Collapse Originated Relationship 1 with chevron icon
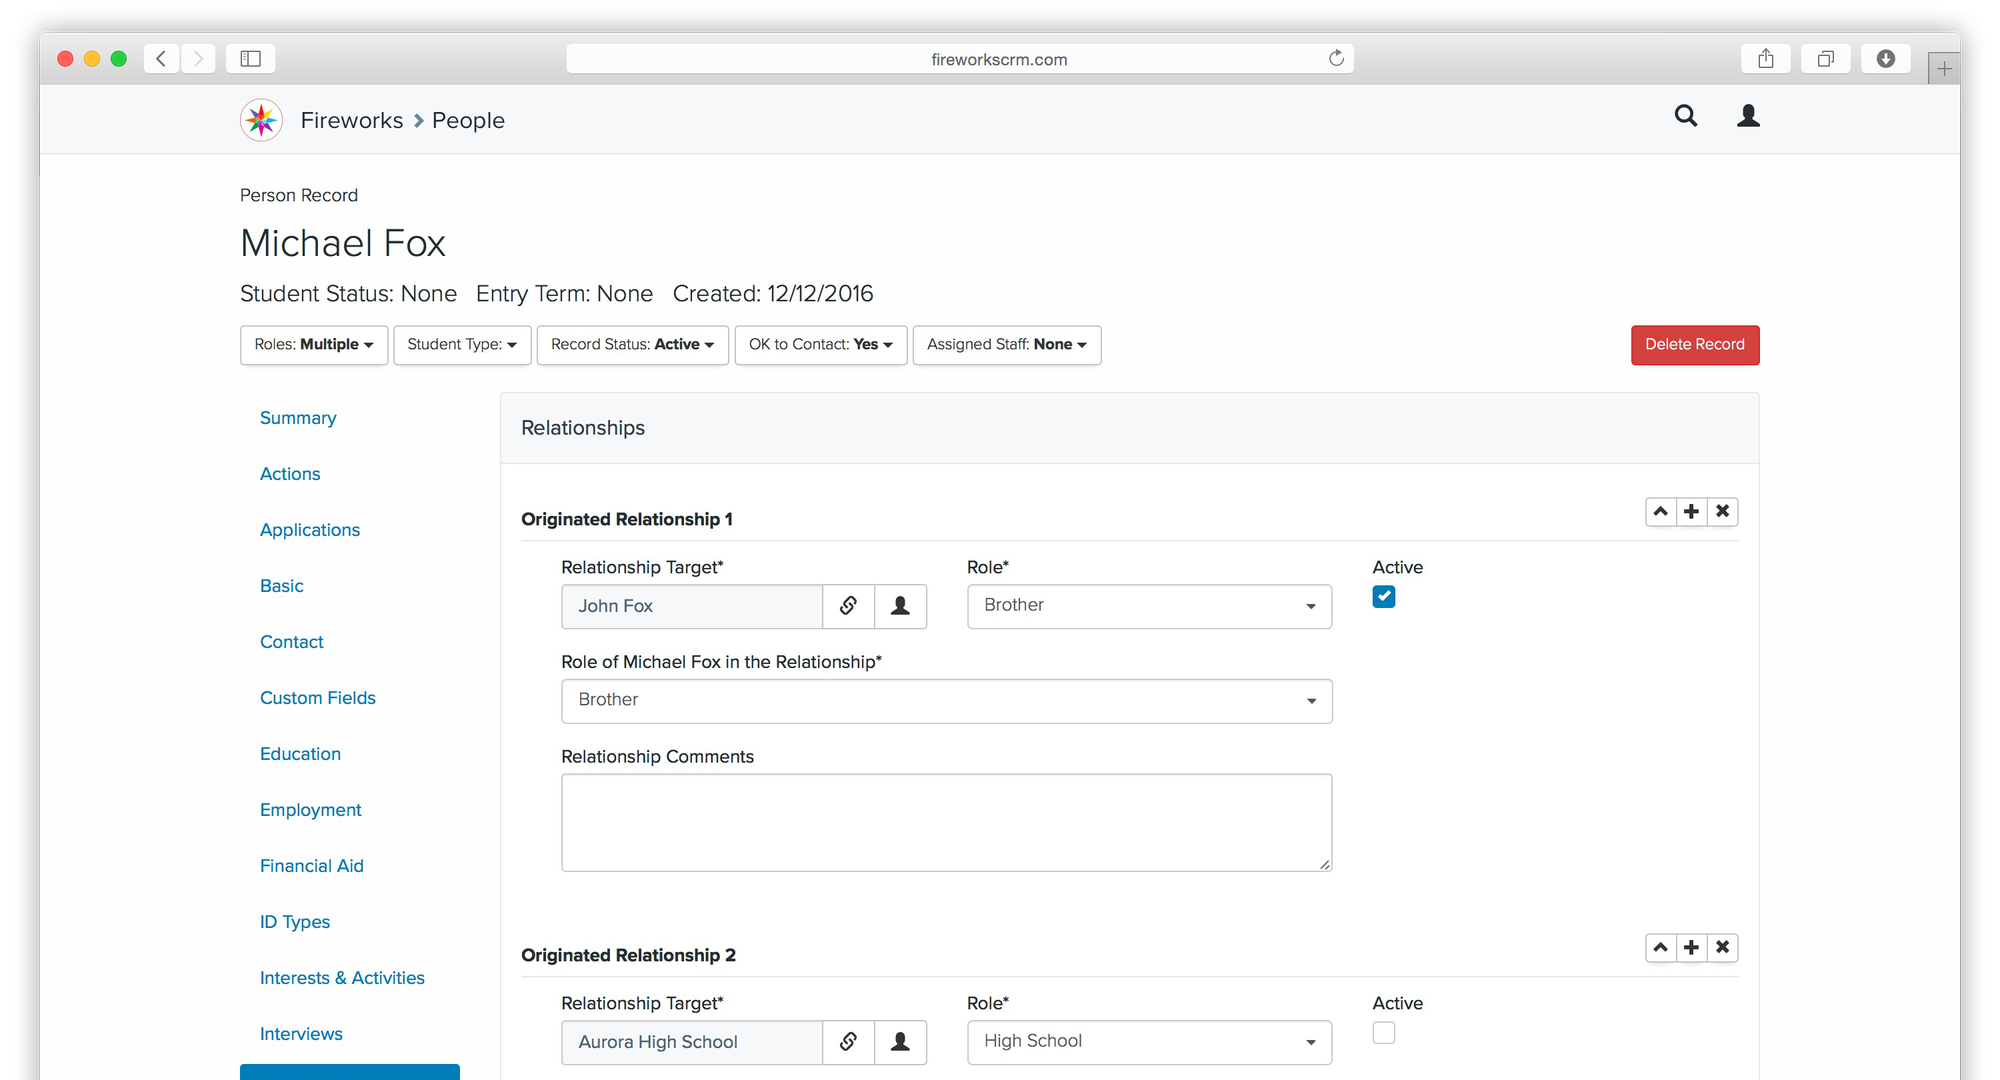2000x1080 pixels. tap(1660, 512)
